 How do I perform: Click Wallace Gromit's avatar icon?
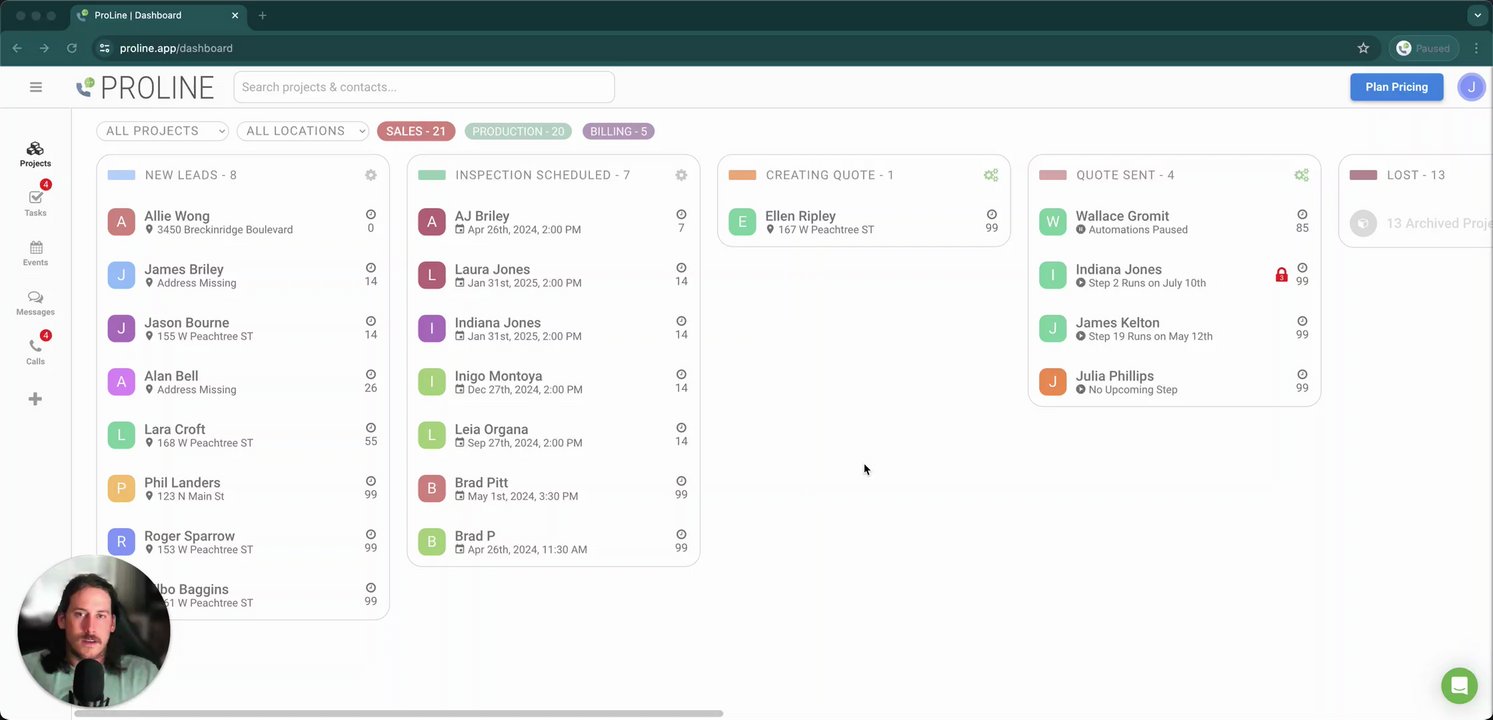click(x=1053, y=222)
